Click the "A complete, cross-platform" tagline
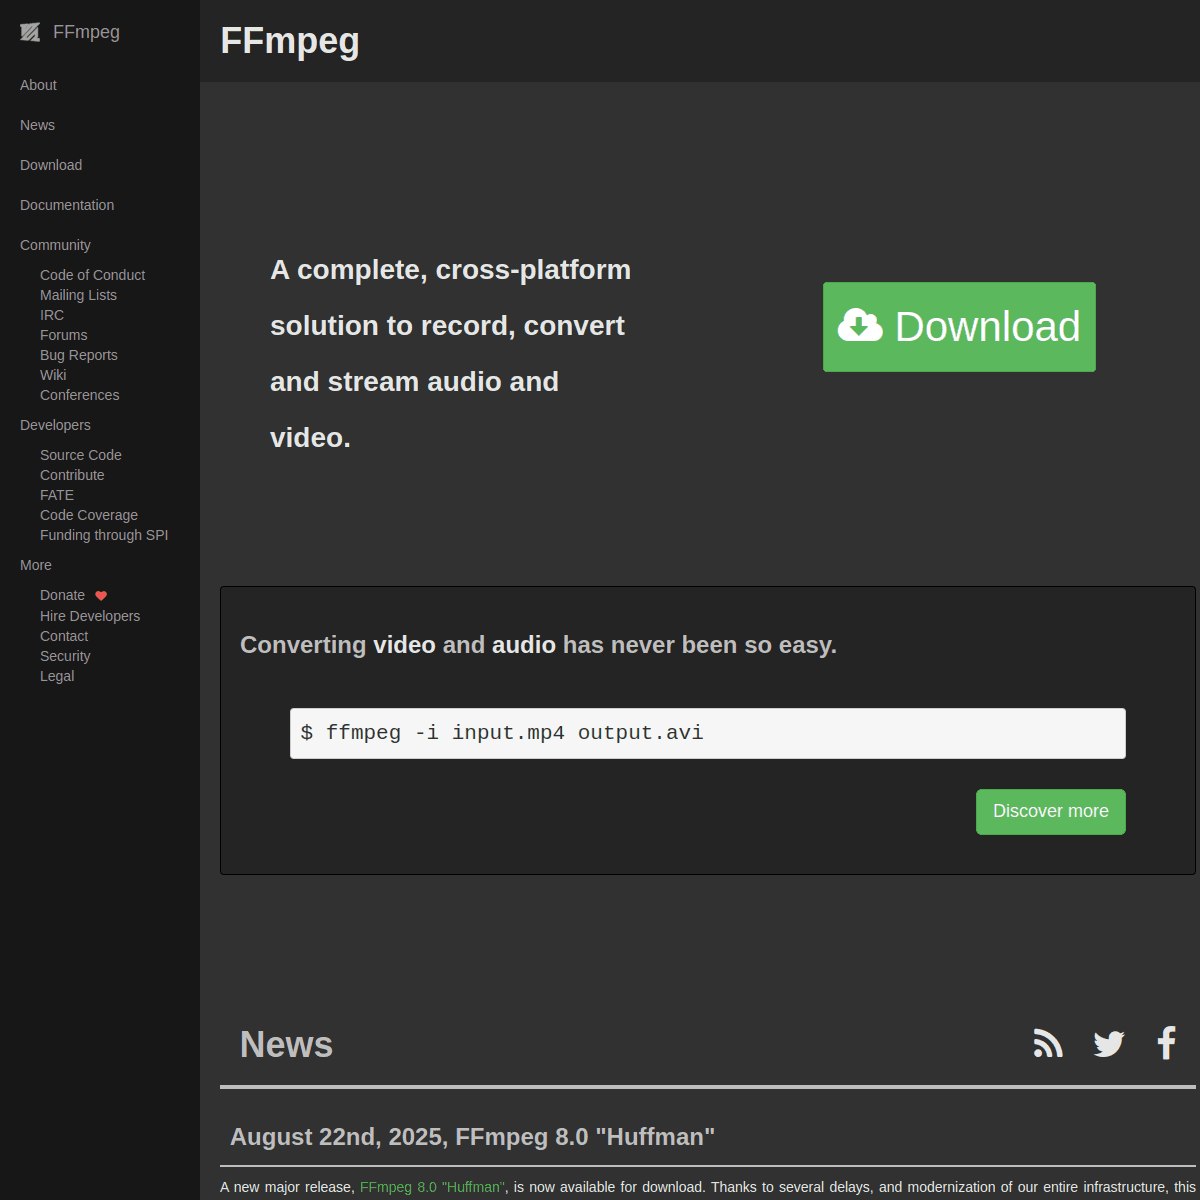The height and width of the screenshot is (1200, 1200). (x=450, y=353)
